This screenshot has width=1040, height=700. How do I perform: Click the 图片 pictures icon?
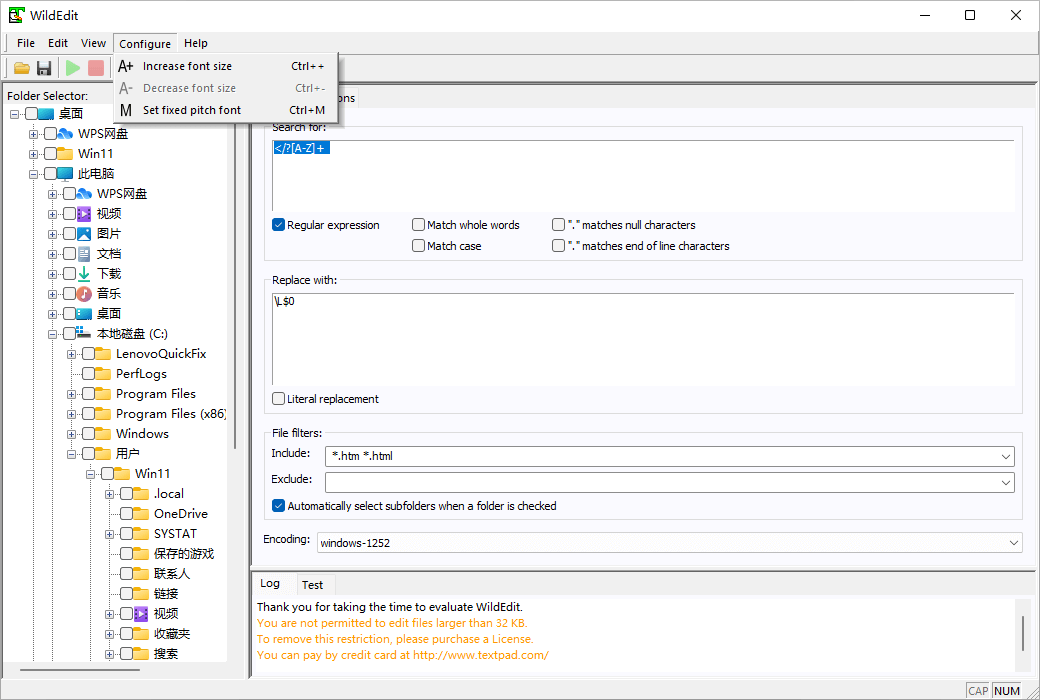(x=84, y=234)
